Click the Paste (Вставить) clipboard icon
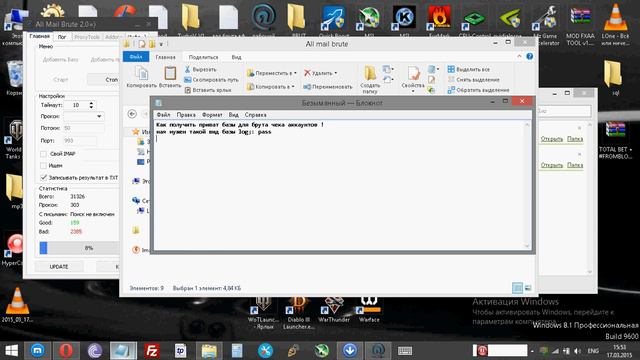The width and height of the screenshot is (640, 360). 170,73
